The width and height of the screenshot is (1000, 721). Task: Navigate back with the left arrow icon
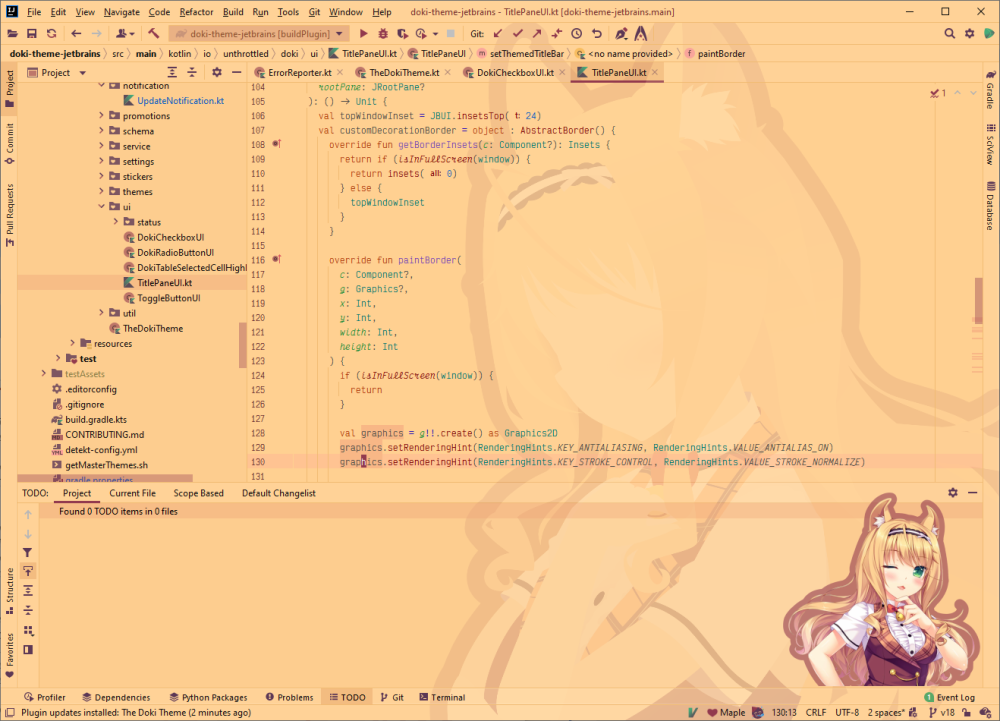(77, 34)
